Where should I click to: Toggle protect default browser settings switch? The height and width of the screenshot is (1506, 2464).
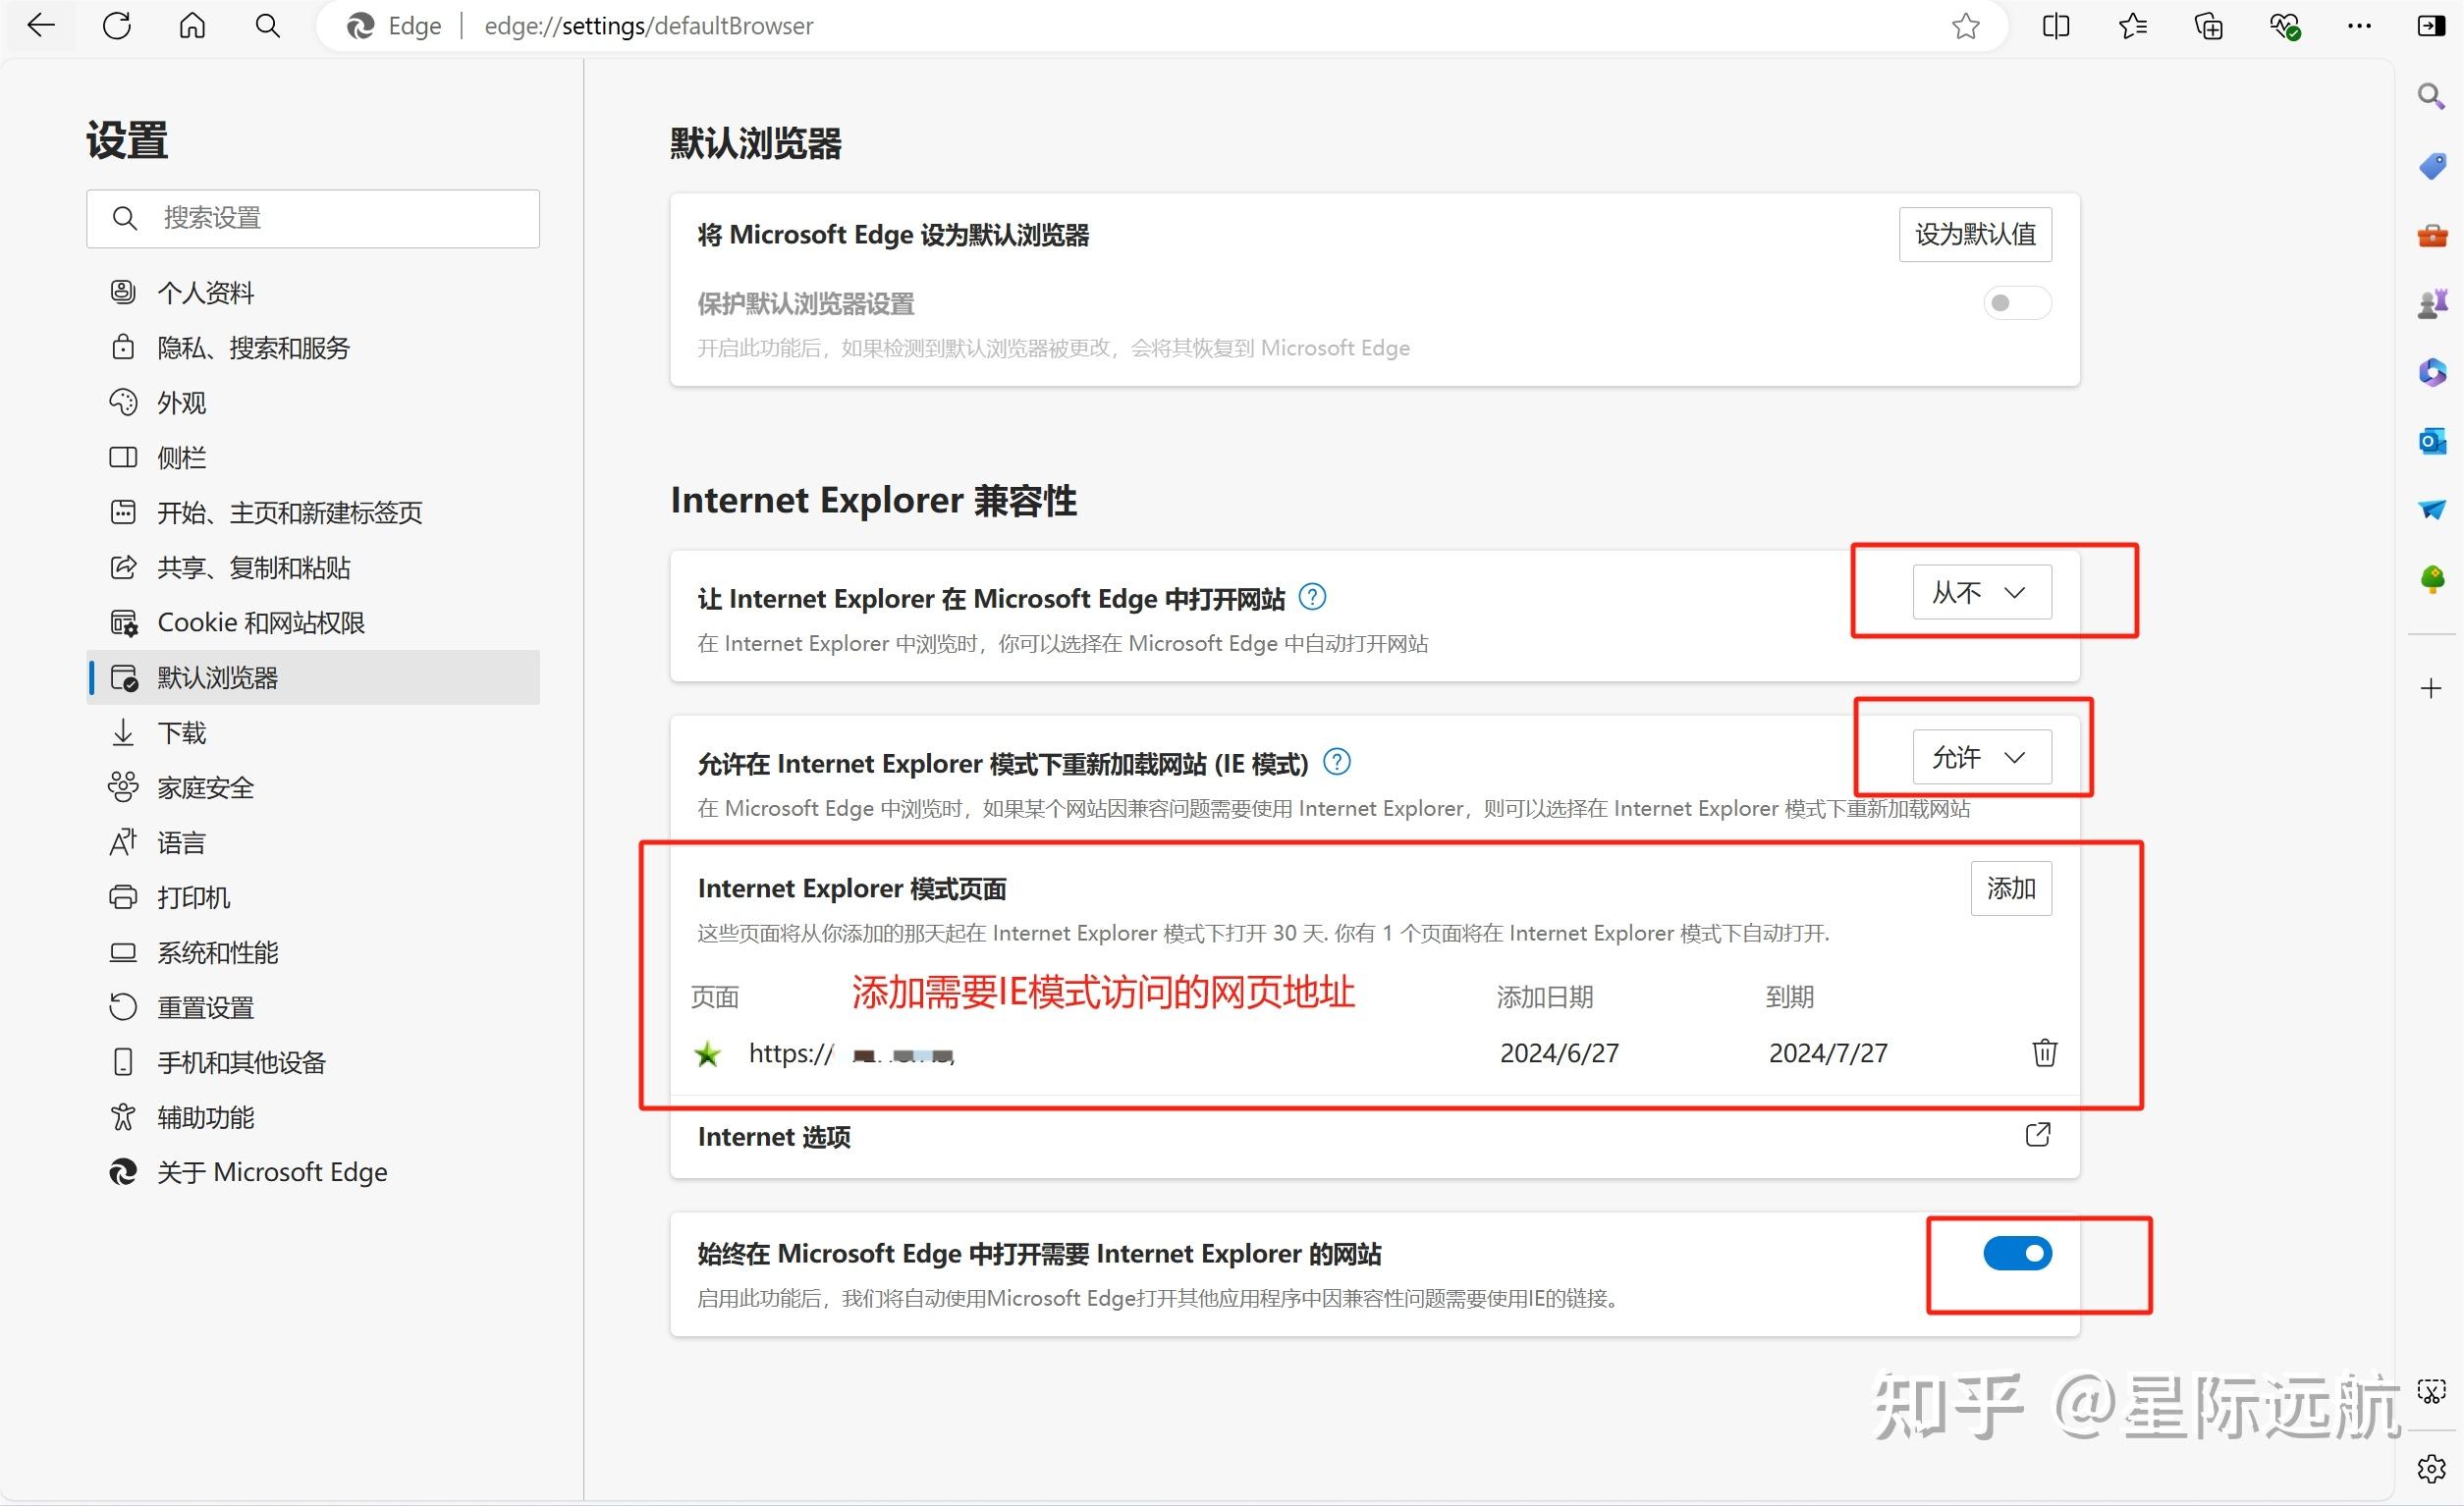click(2017, 303)
